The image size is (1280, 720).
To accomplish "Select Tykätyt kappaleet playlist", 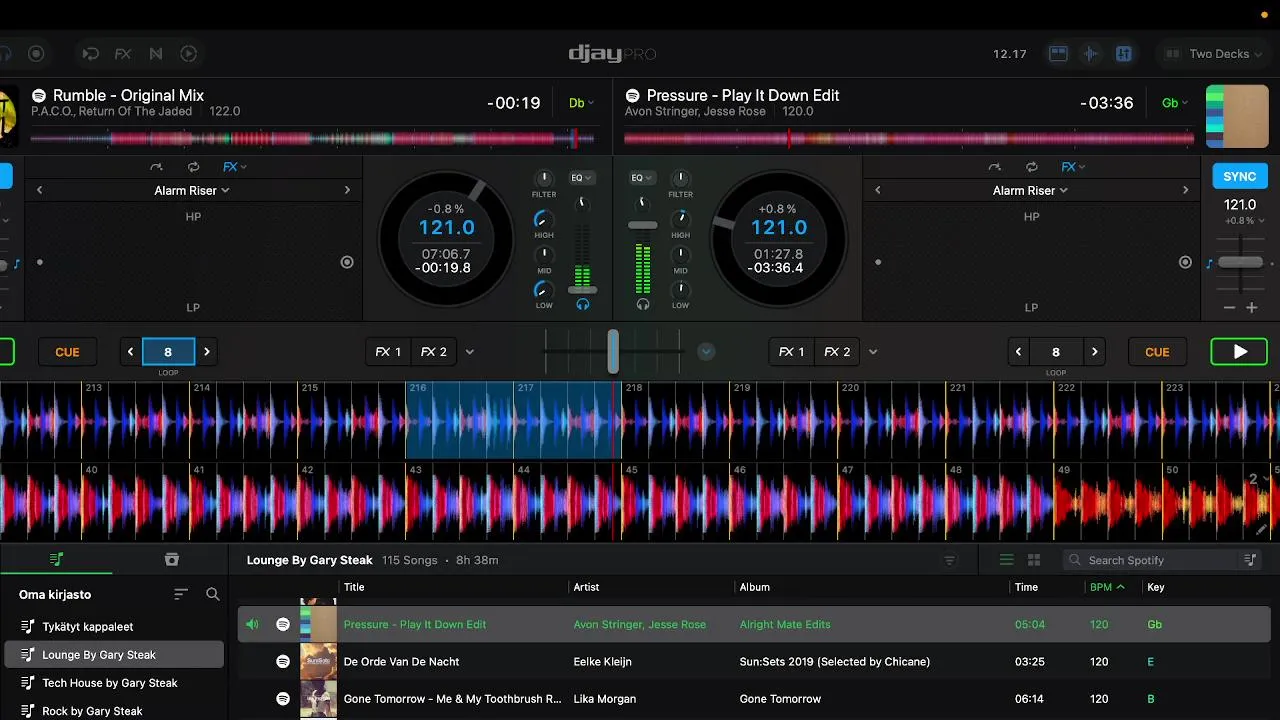I will click(x=113, y=627).
